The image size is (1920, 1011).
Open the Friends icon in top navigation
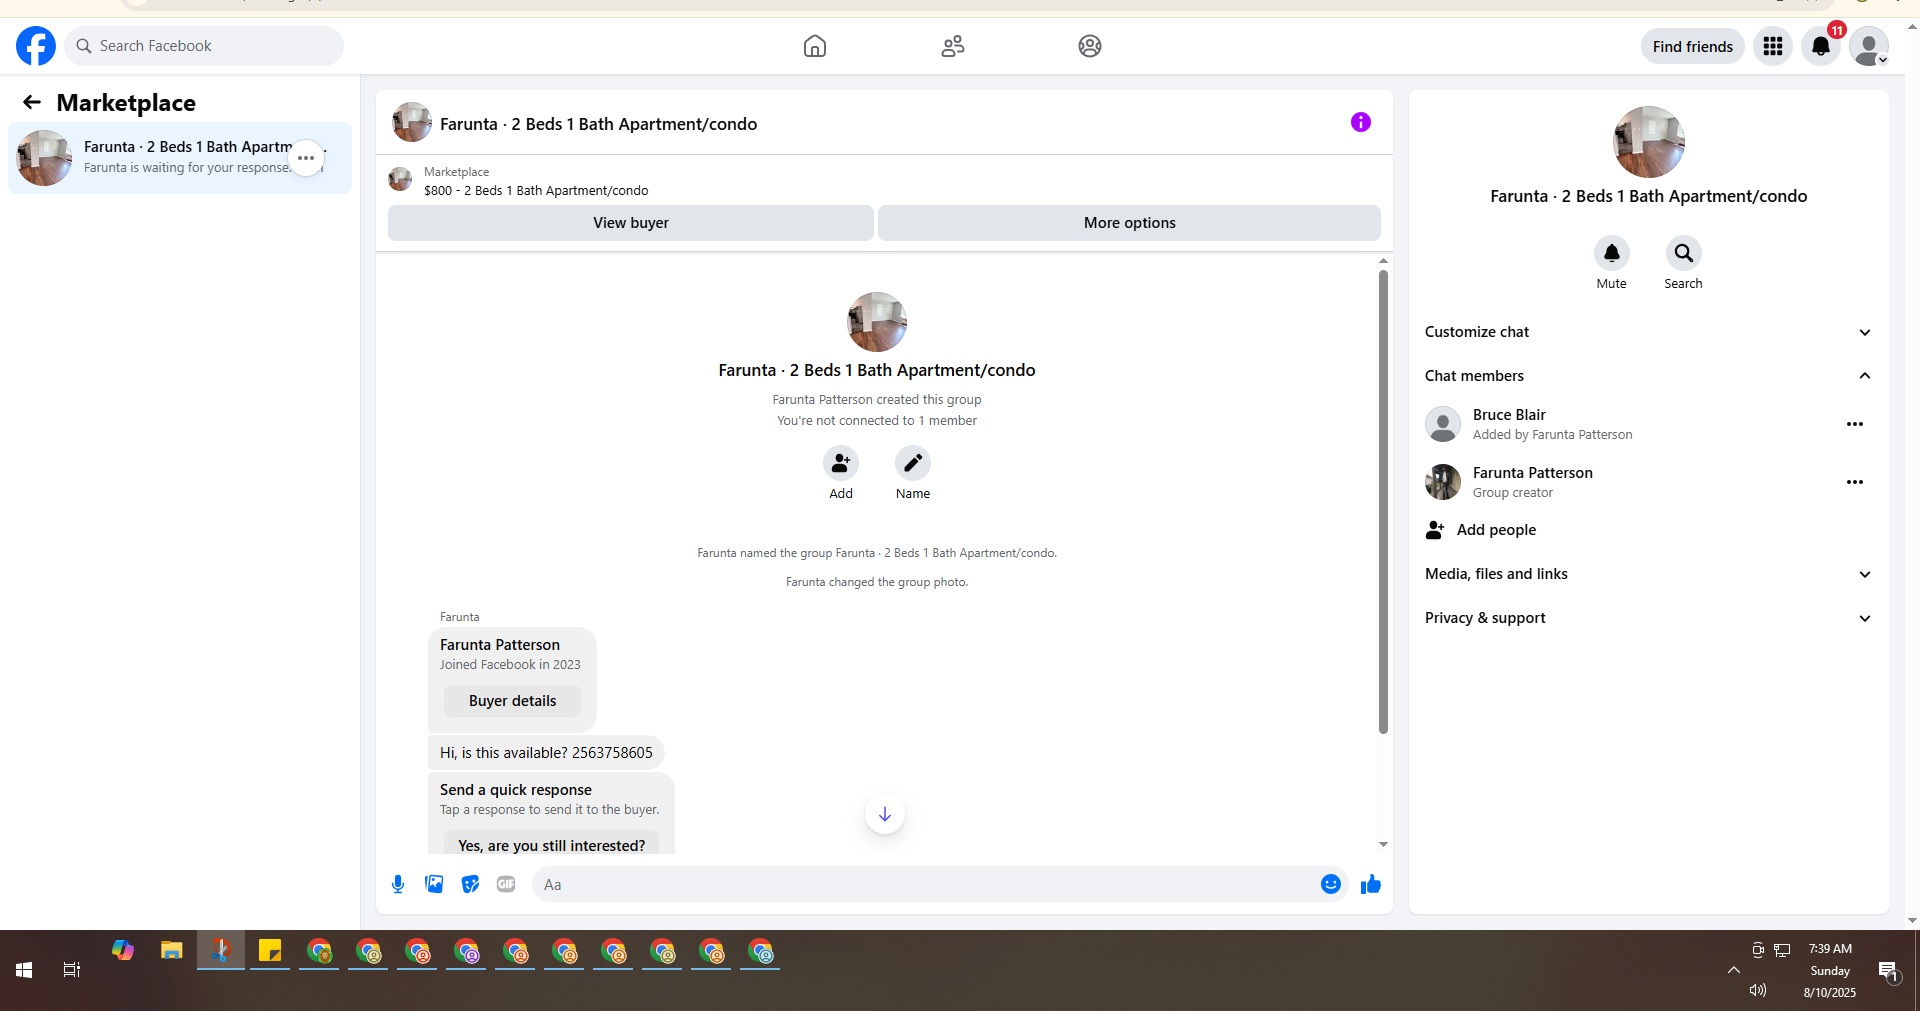(x=953, y=46)
